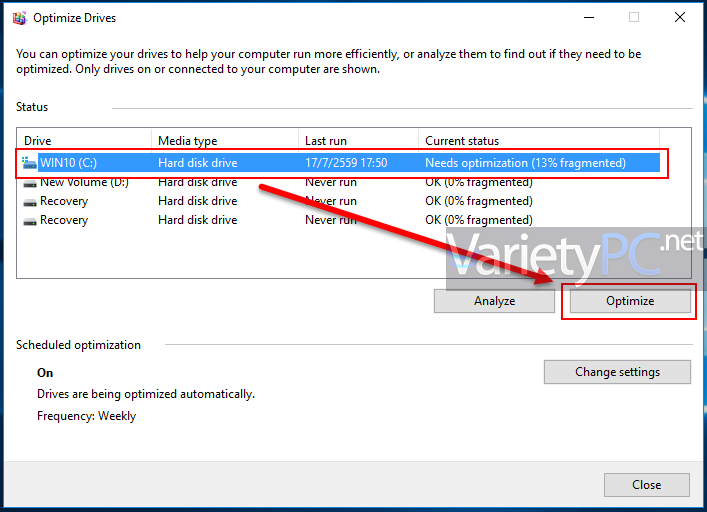Click the Drive column header
Image resolution: width=707 pixels, height=512 pixels.
pyautogui.click(x=84, y=141)
